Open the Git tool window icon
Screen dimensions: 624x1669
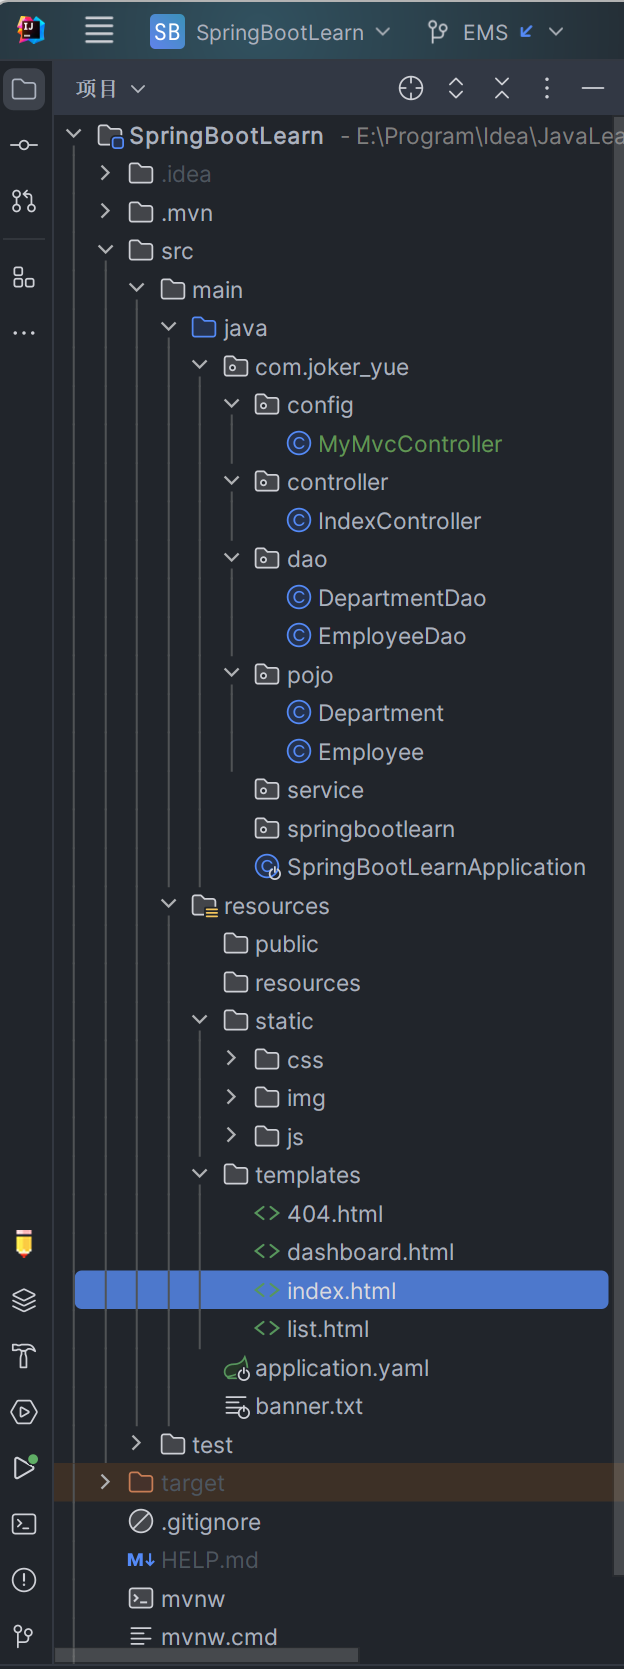tap(24, 1636)
